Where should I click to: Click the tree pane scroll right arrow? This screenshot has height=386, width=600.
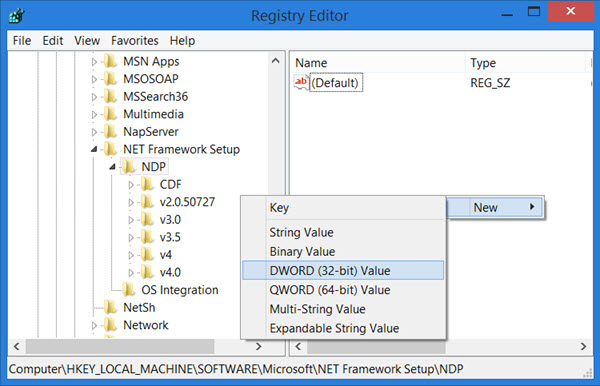259,347
